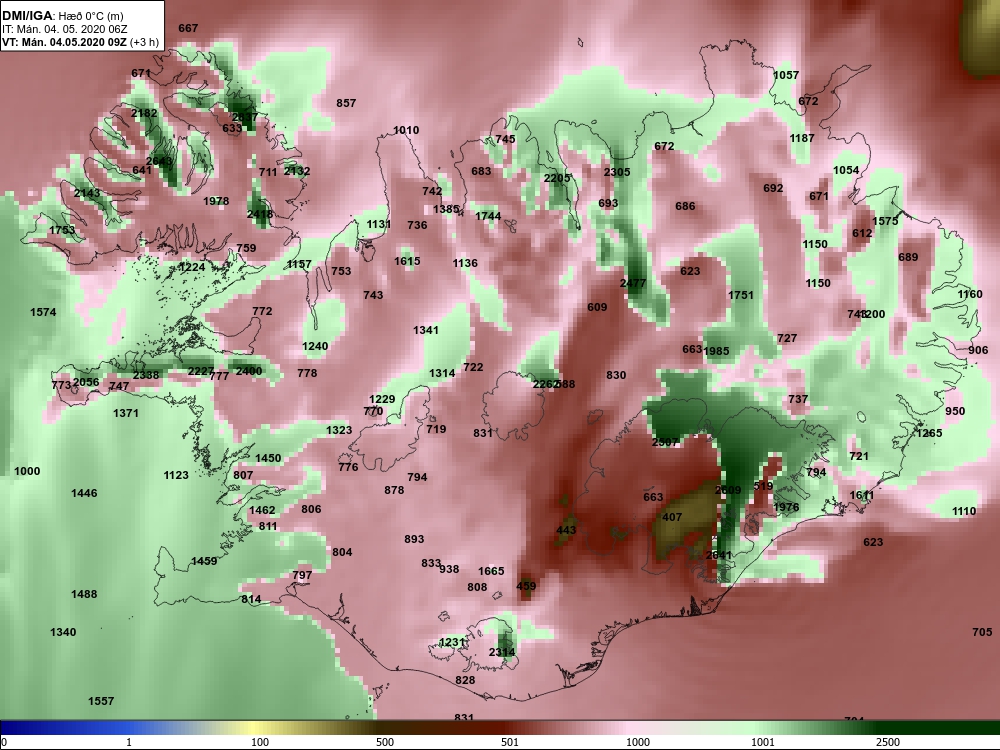Click the map value "1985"

click(x=716, y=351)
